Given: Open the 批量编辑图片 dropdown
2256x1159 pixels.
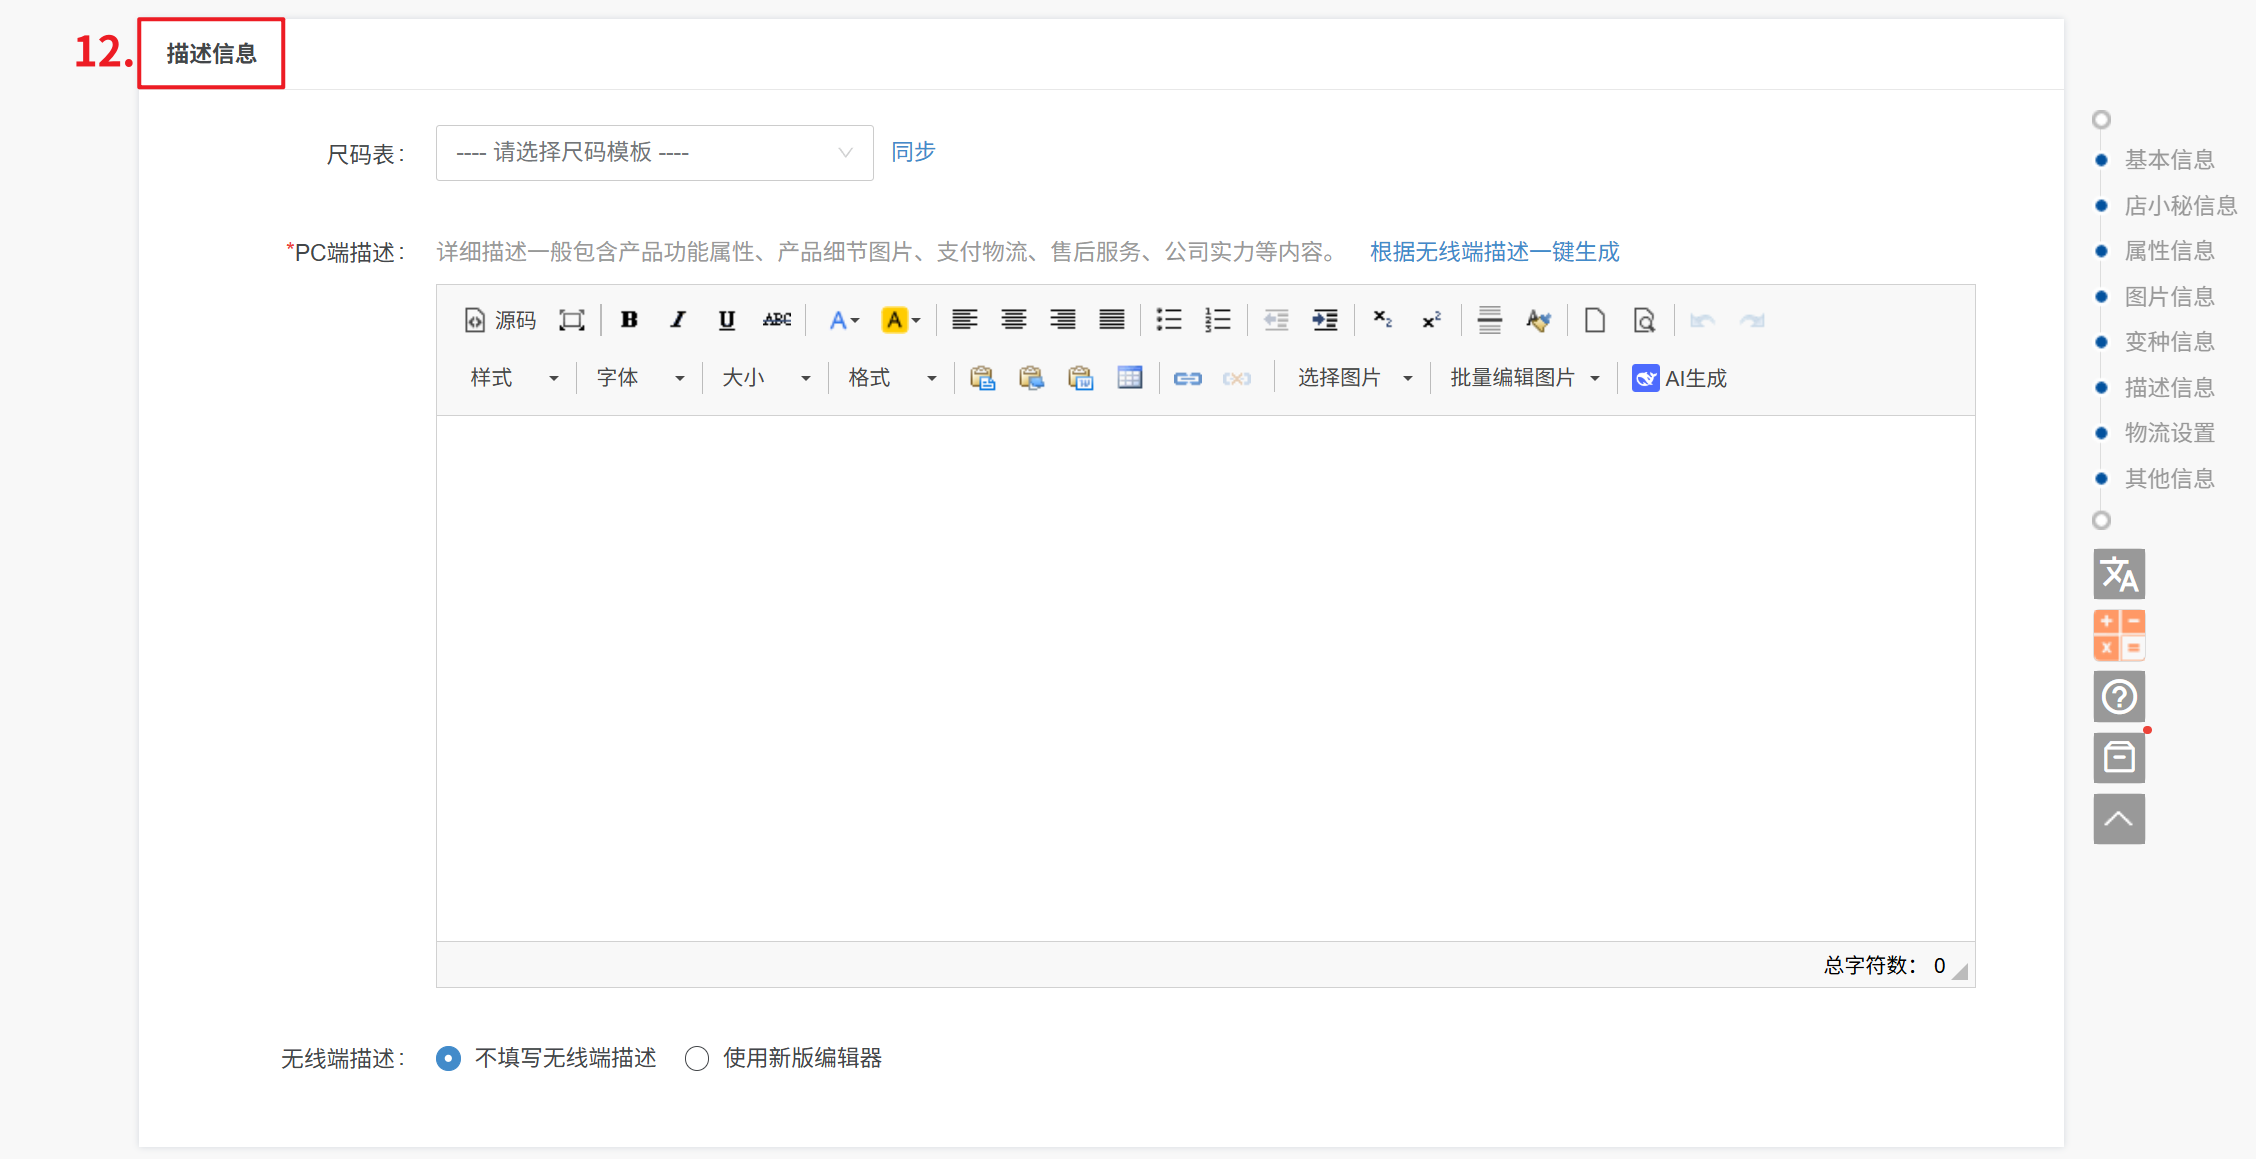Looking at the screenshot, I should (x=1524, y=378).
